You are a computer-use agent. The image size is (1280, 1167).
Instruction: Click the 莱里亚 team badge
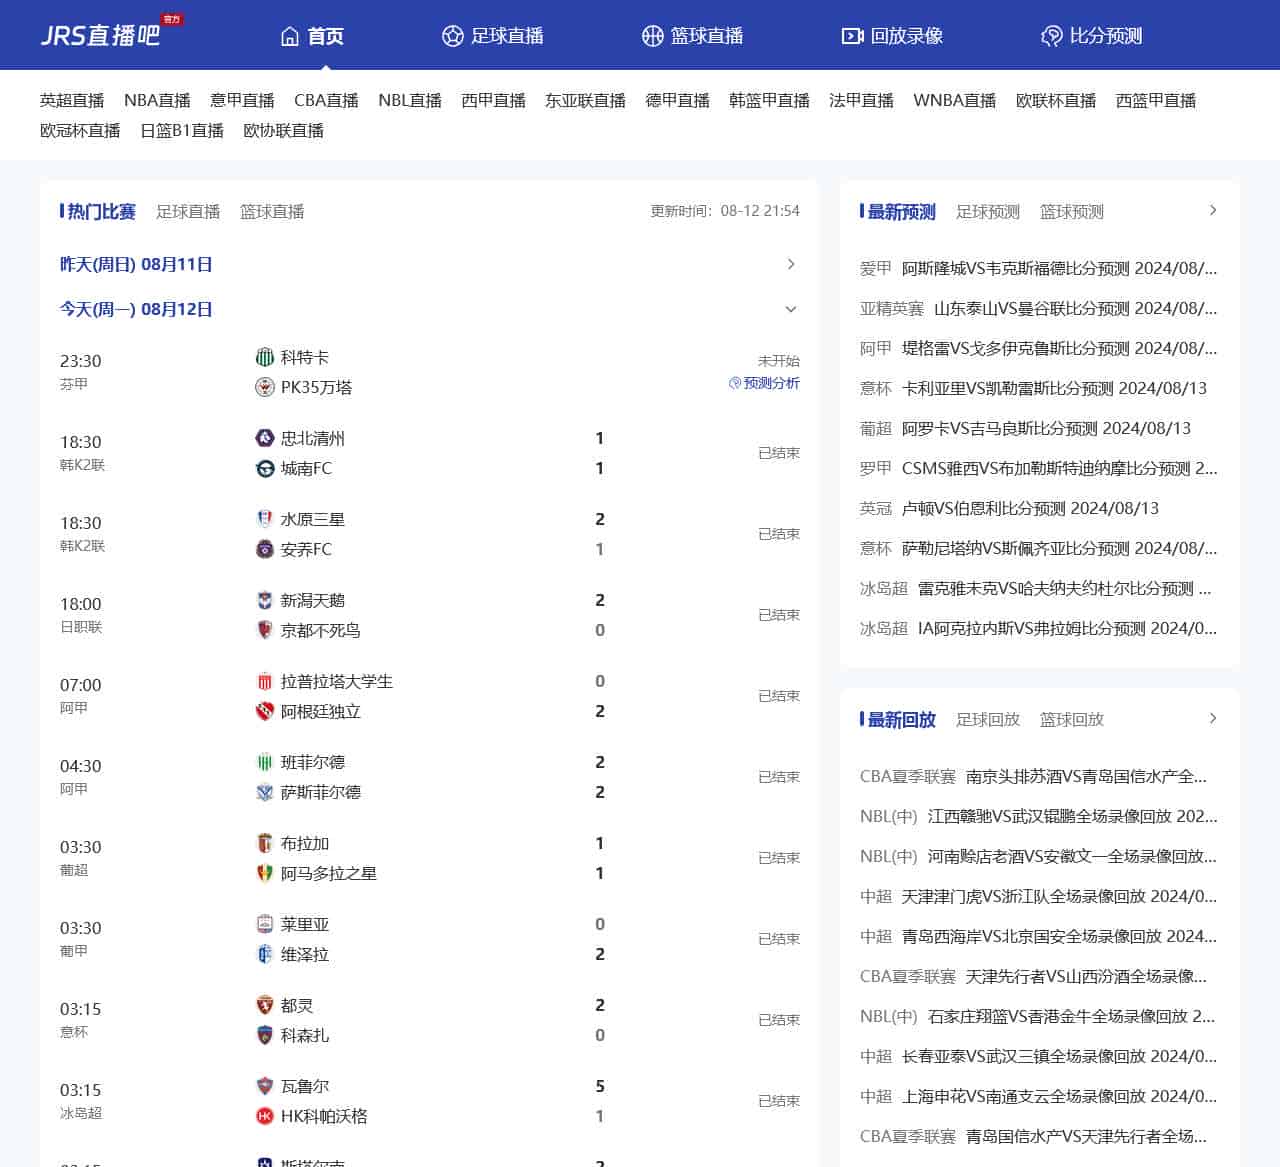[x=265, y=924]
